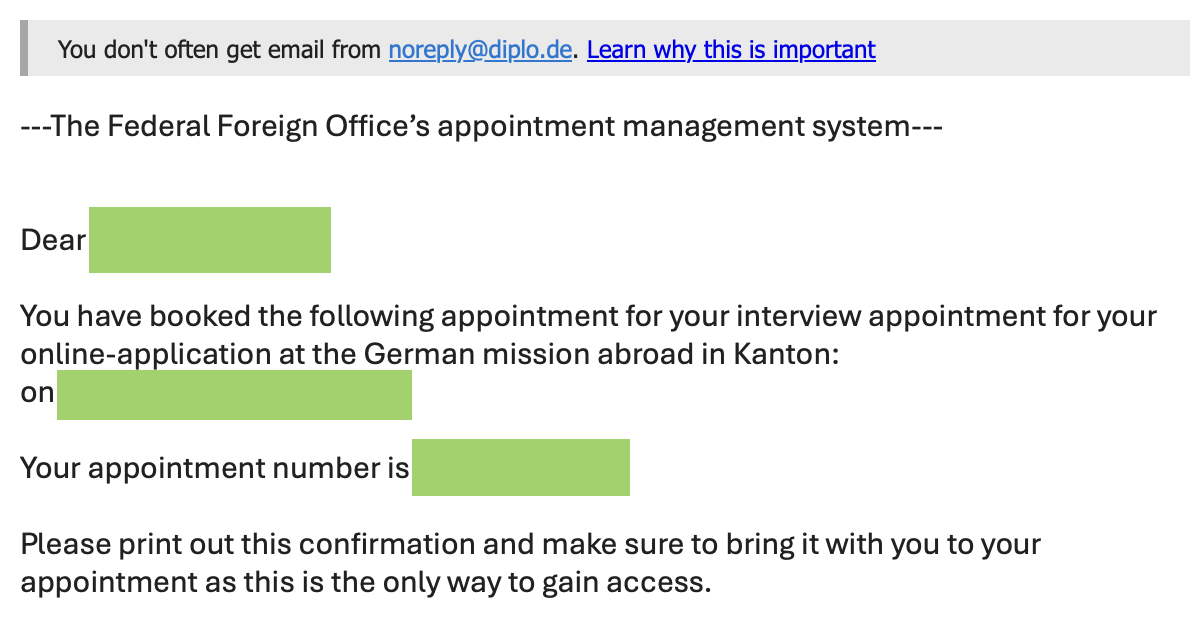Click the "You don't often get email" banner text
This screenshot has width=1190, height=626.
pyautogui.click(x=218, y=49)
